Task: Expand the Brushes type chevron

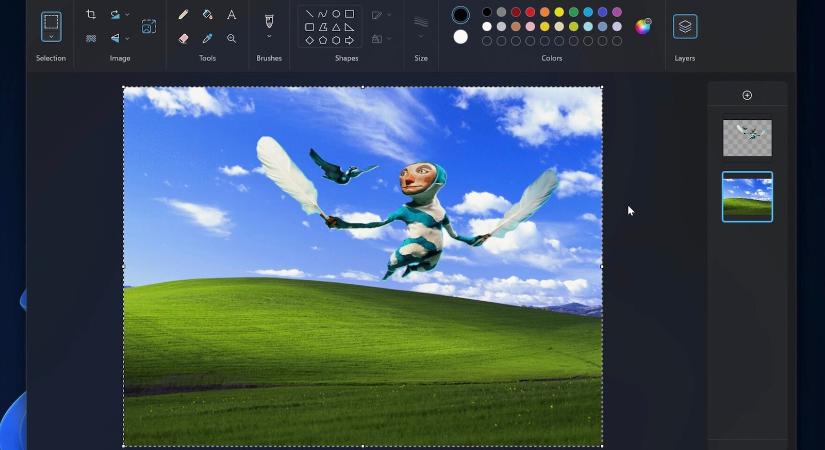Action: click(269, 37)
